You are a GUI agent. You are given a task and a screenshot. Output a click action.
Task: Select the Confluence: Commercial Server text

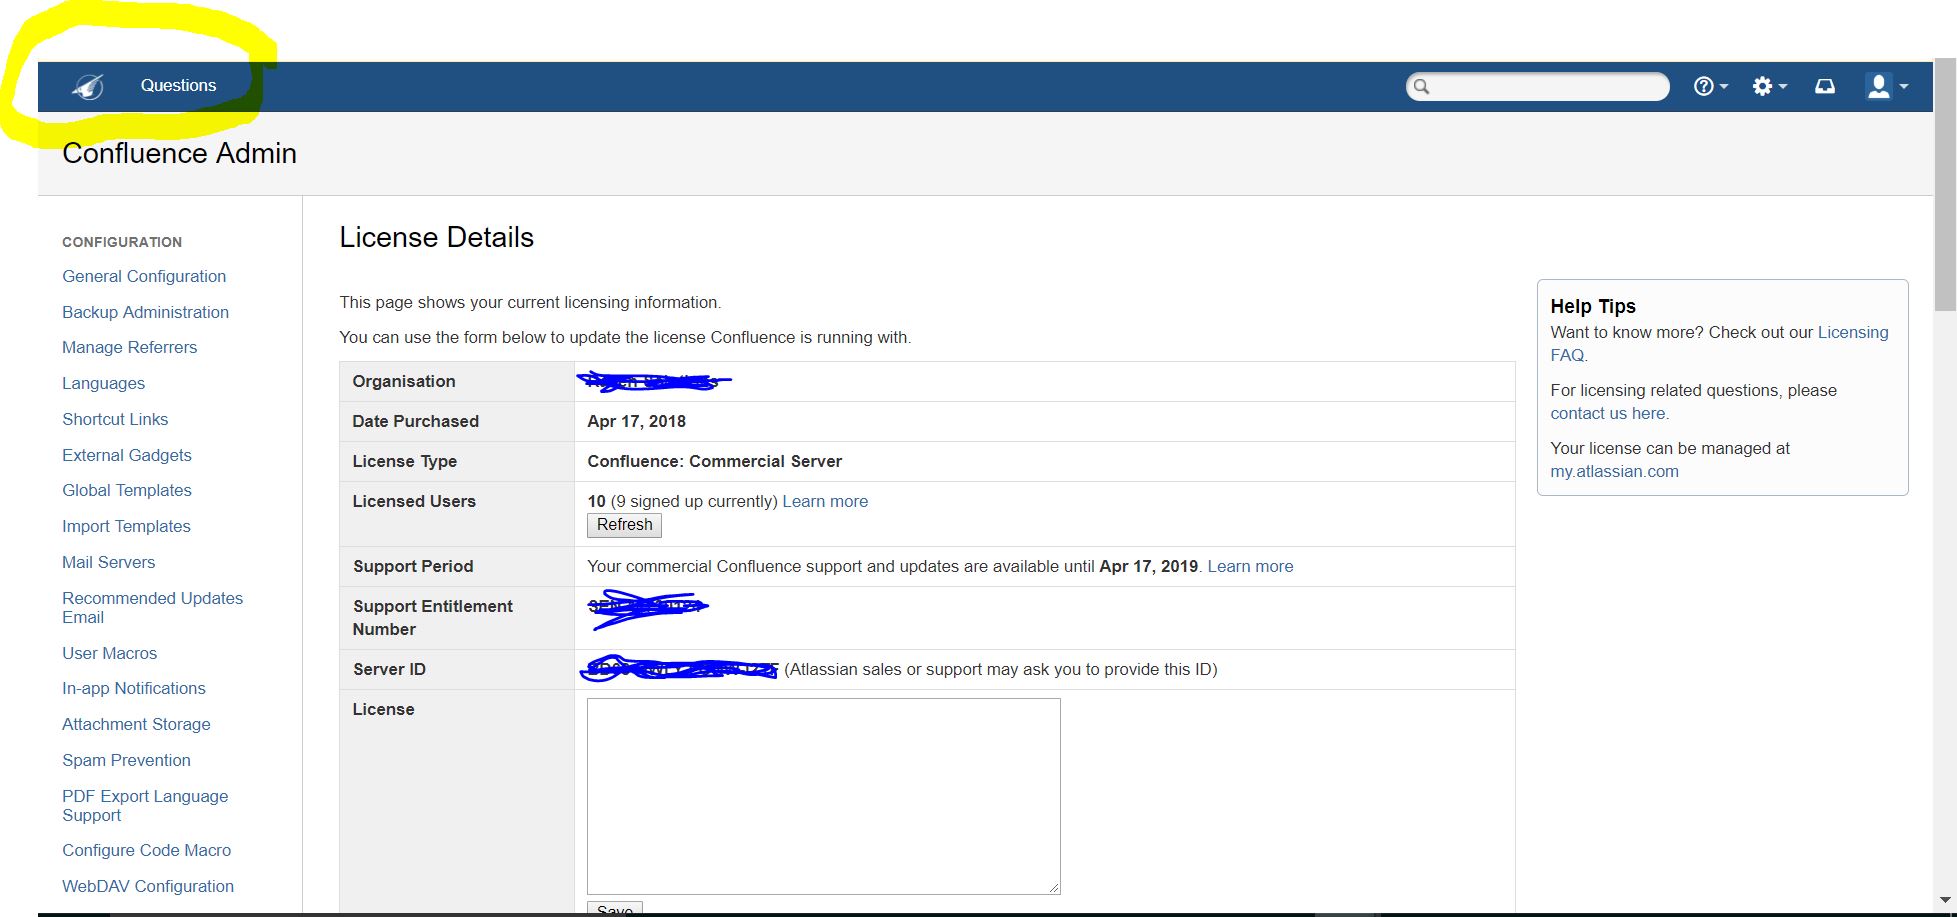(714, 461)
